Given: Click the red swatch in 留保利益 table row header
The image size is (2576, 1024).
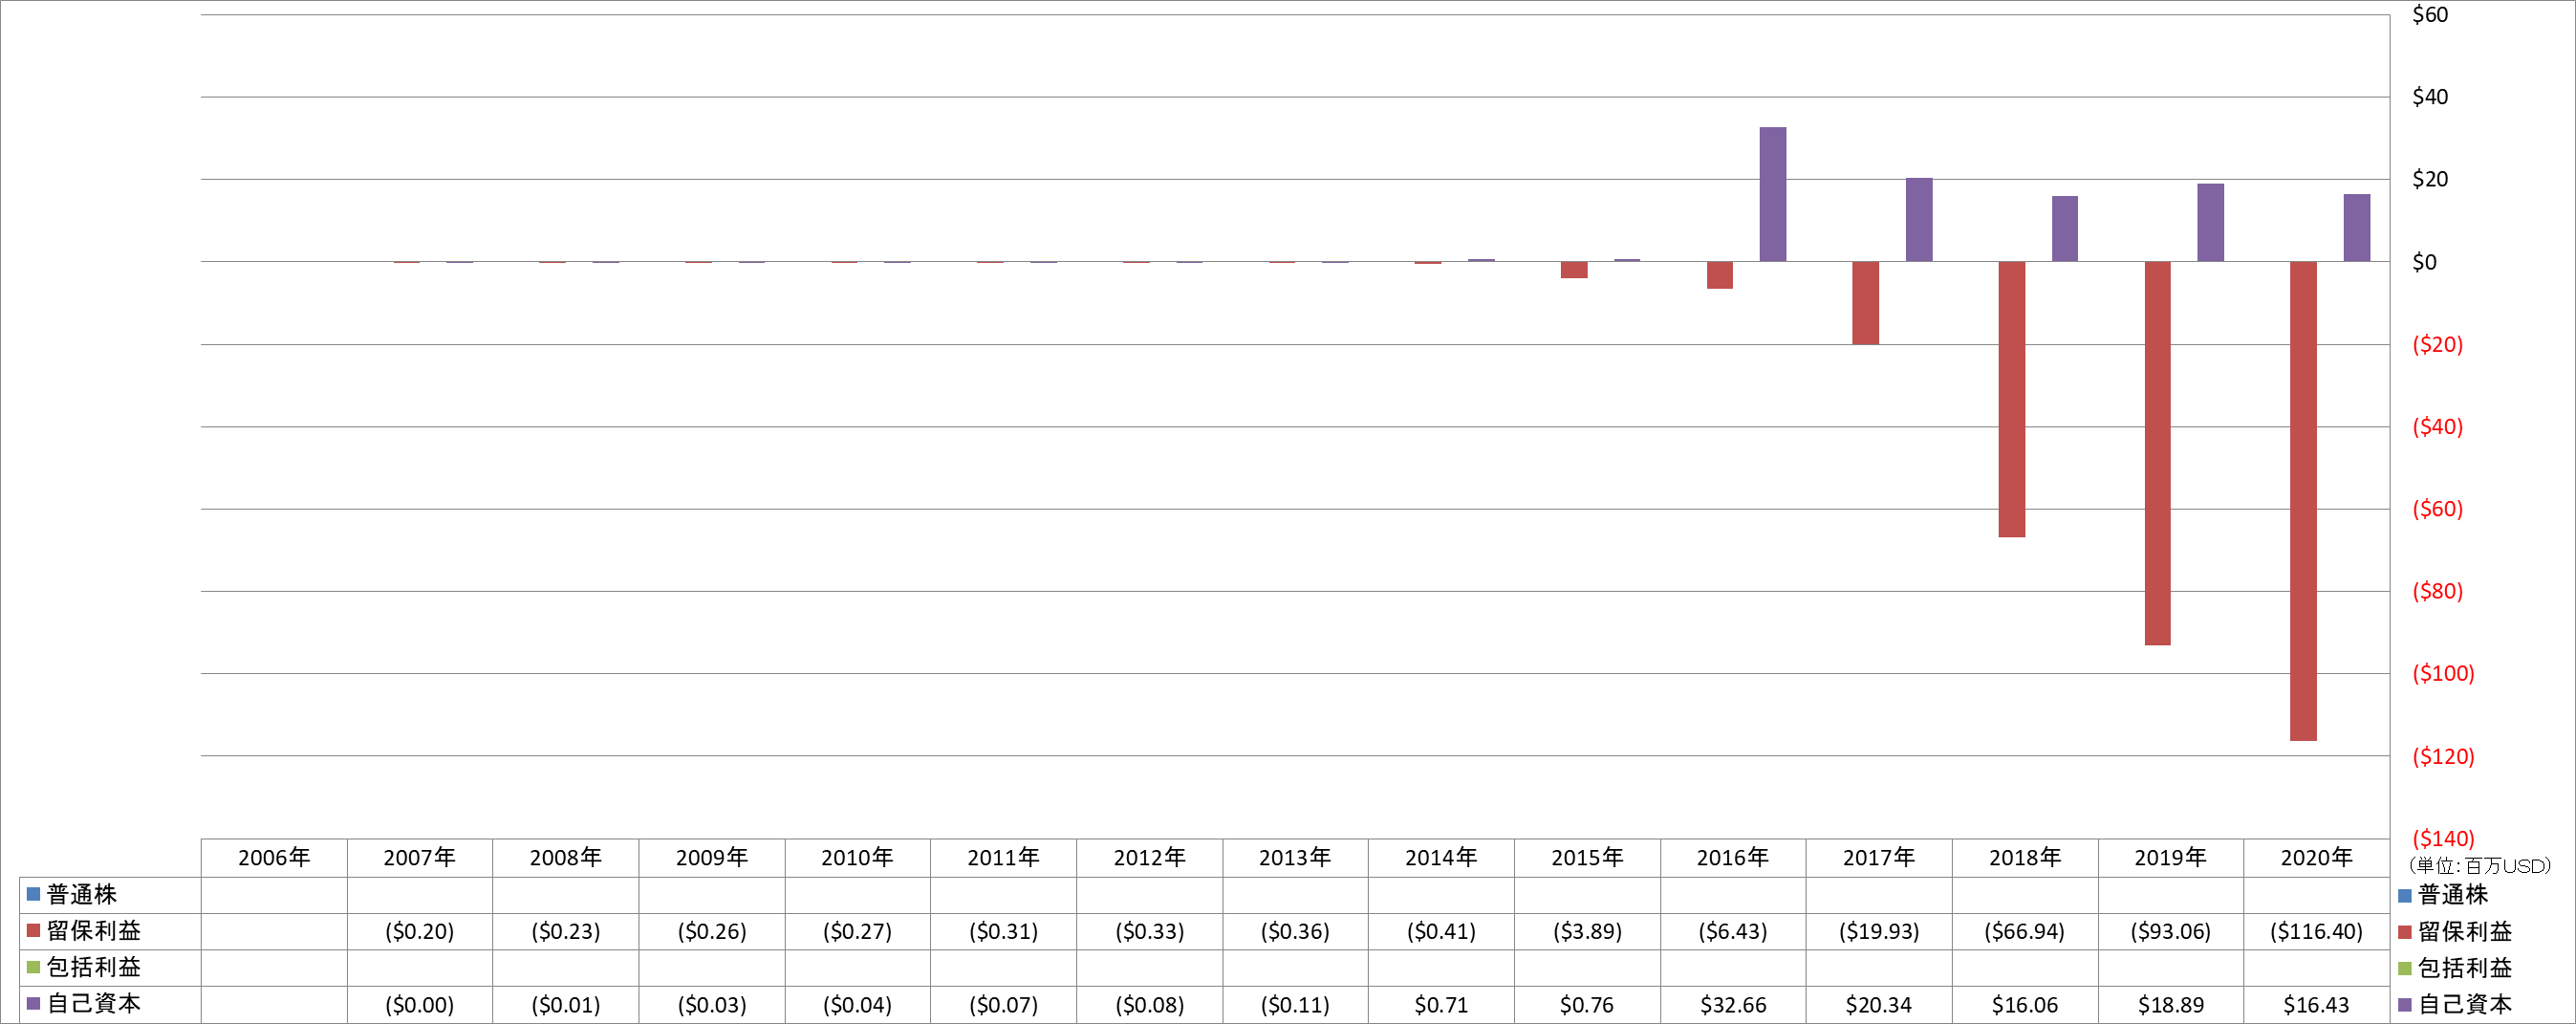Looking at the screenshot, I should [33, 931].
